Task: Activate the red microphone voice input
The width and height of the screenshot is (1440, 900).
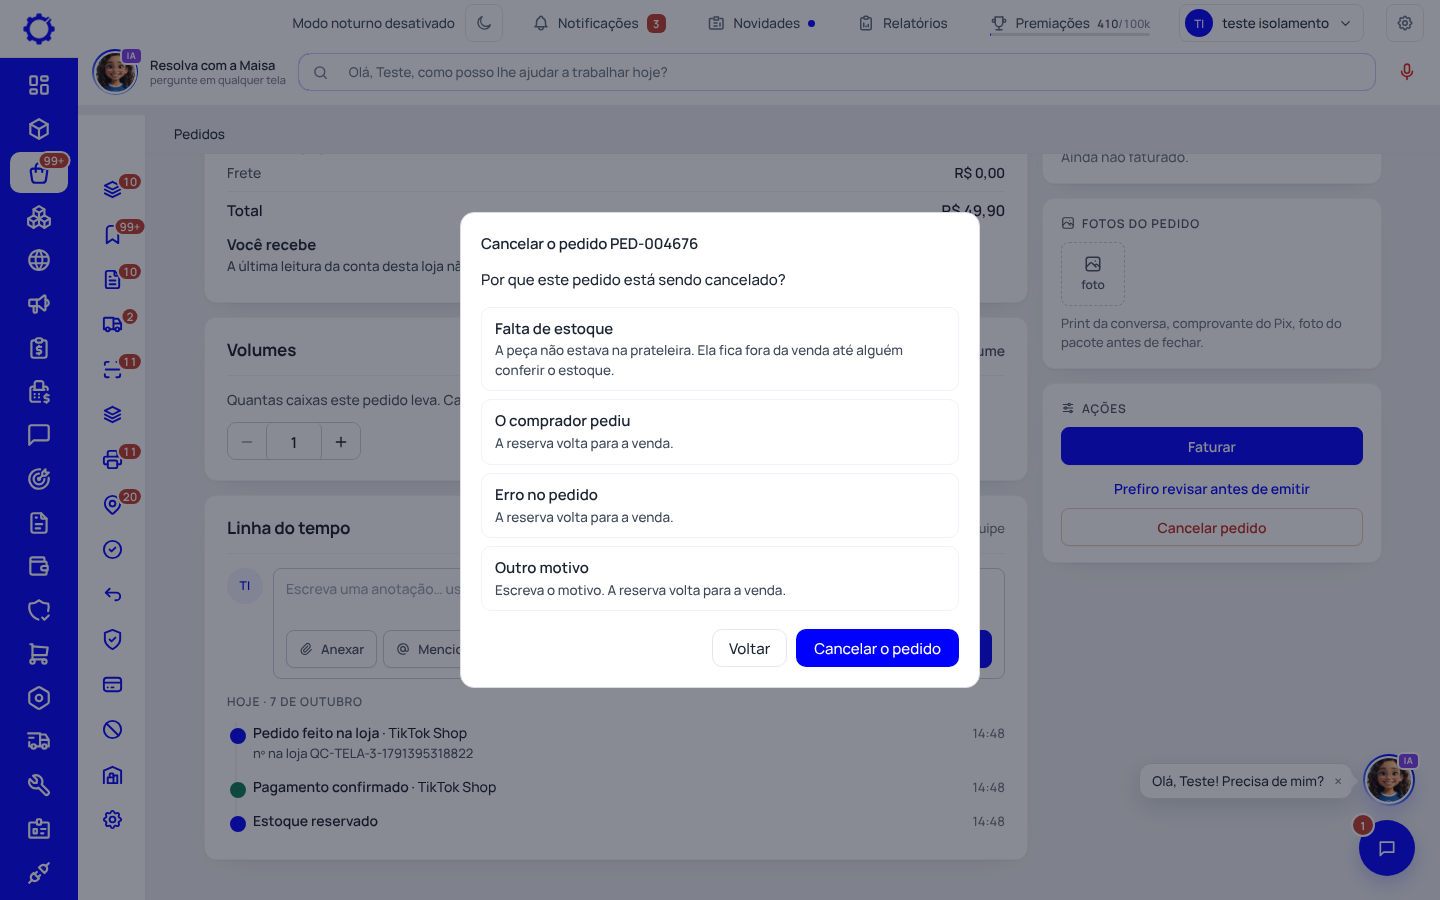Action: (1407, 72)
